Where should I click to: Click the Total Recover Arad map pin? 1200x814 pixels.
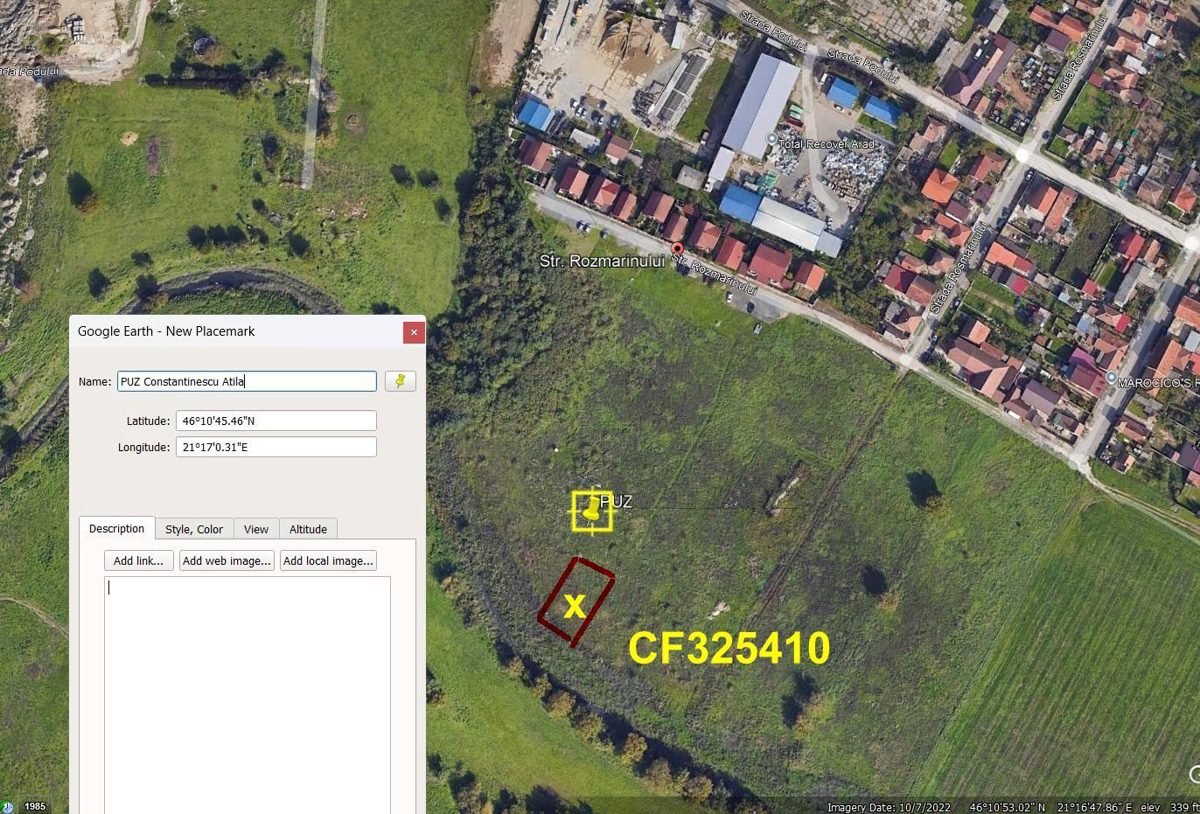point(771,139)
